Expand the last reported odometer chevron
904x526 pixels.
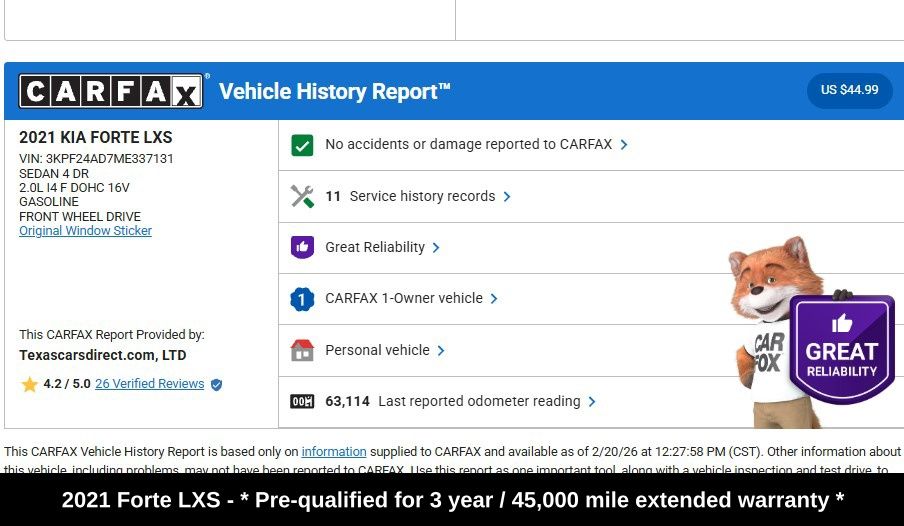coord(592,402)
